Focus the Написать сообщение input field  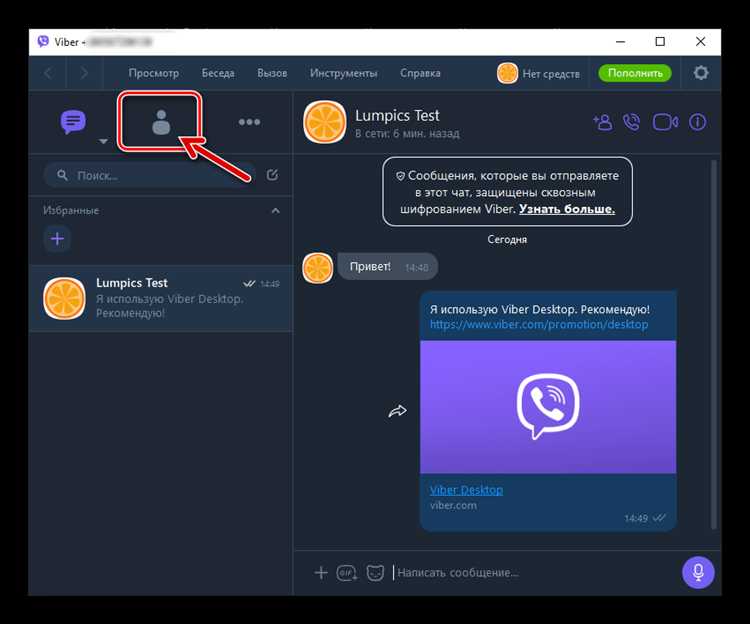pos(533,572)
